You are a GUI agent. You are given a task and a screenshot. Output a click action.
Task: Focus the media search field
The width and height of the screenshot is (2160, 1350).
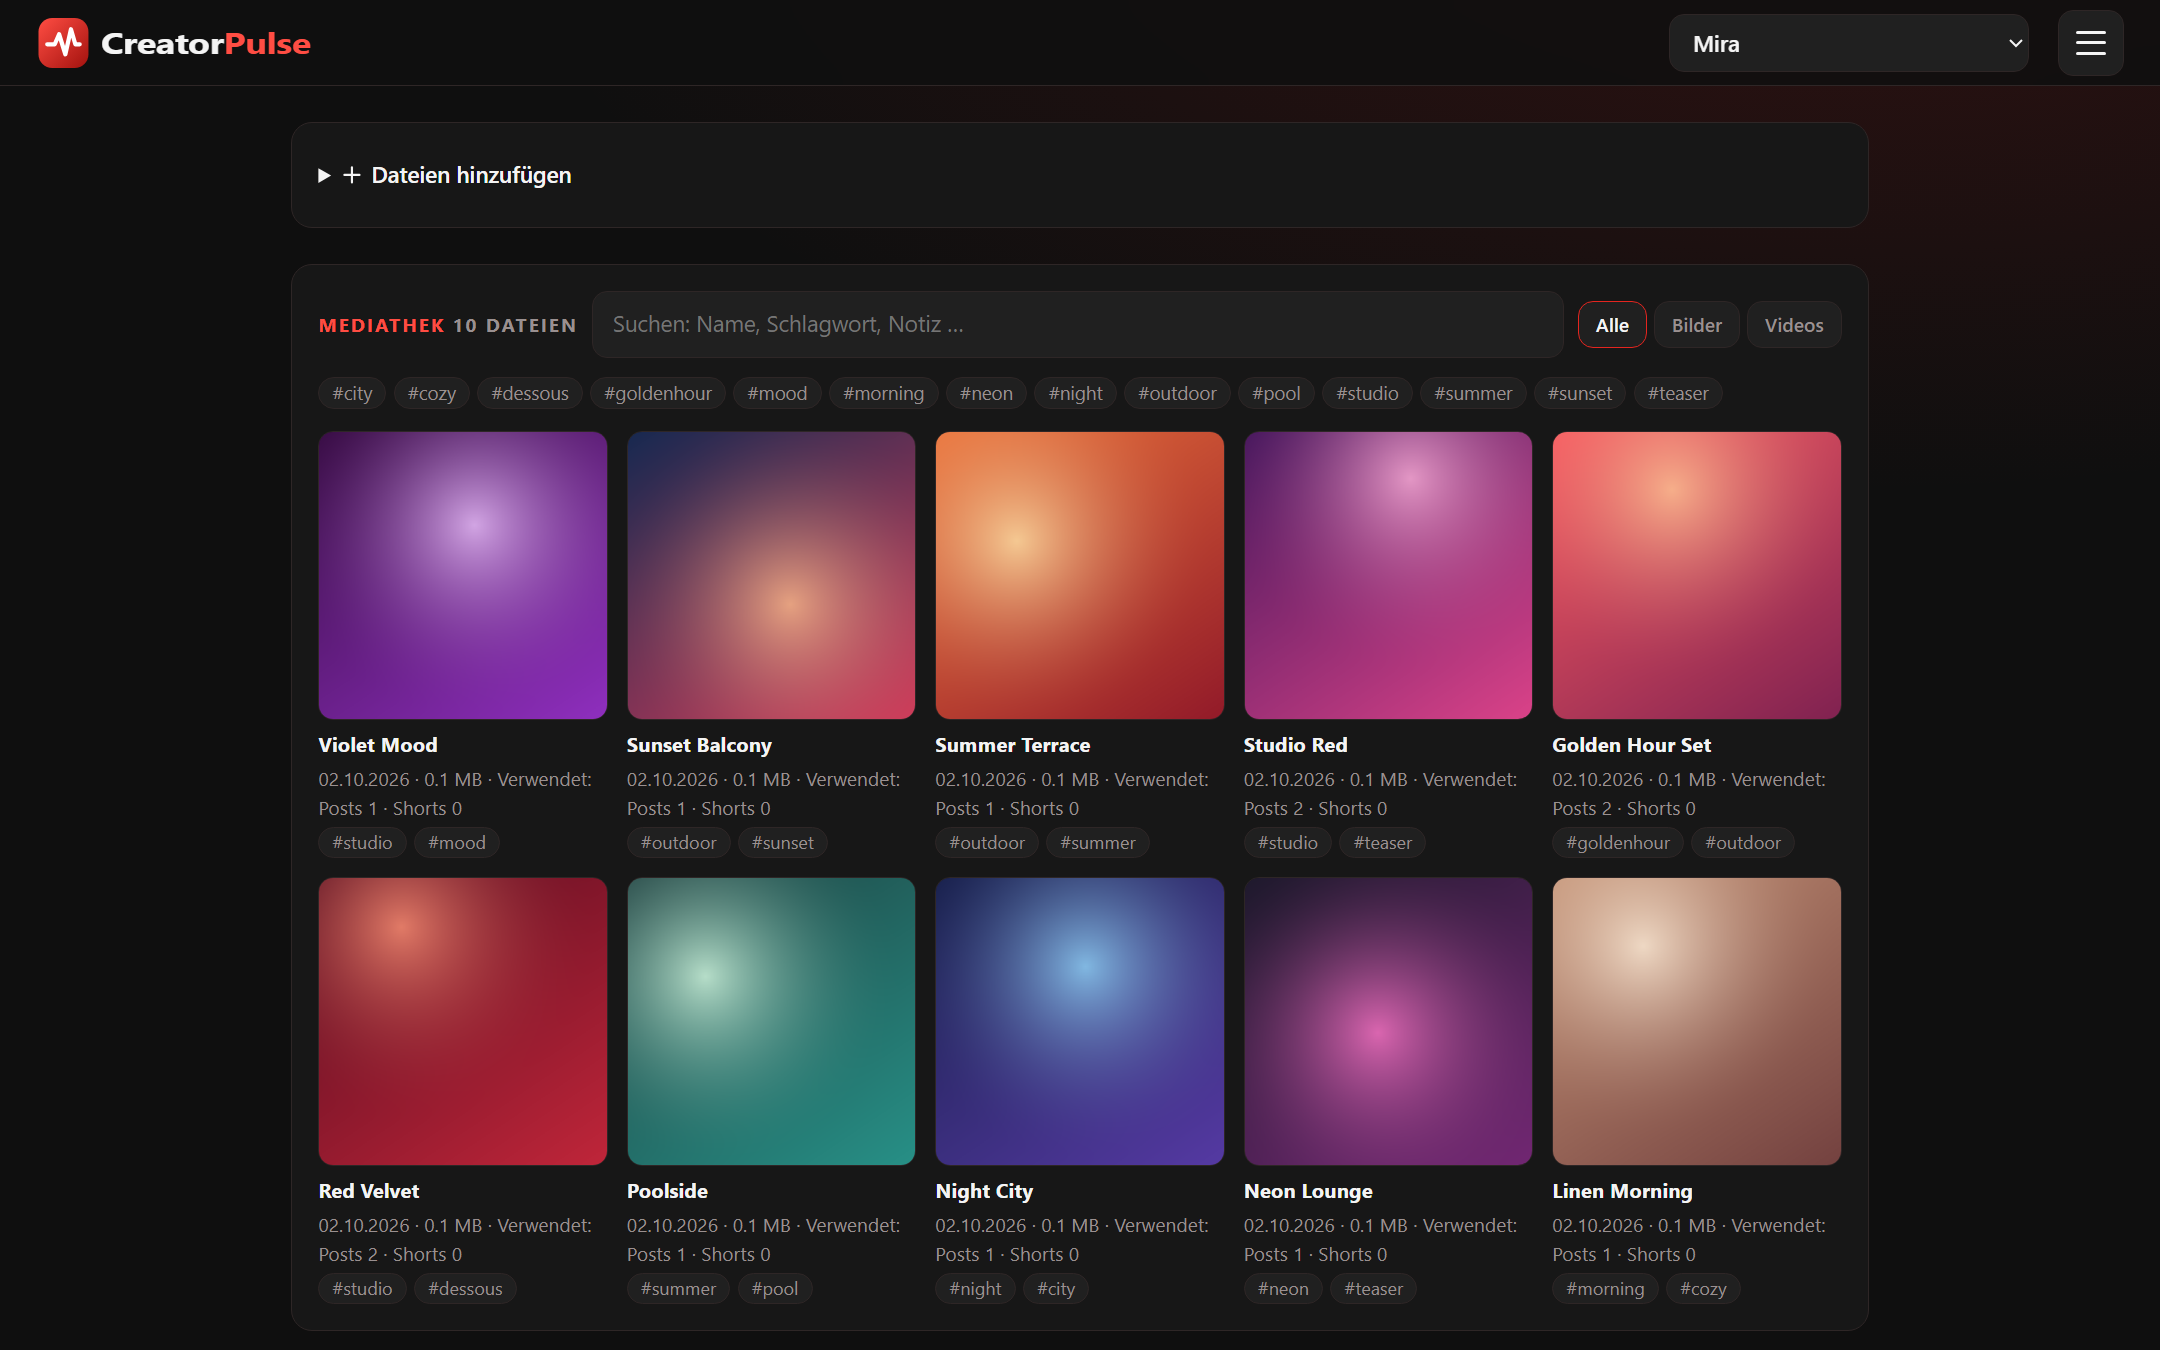tap(1077, 325)
